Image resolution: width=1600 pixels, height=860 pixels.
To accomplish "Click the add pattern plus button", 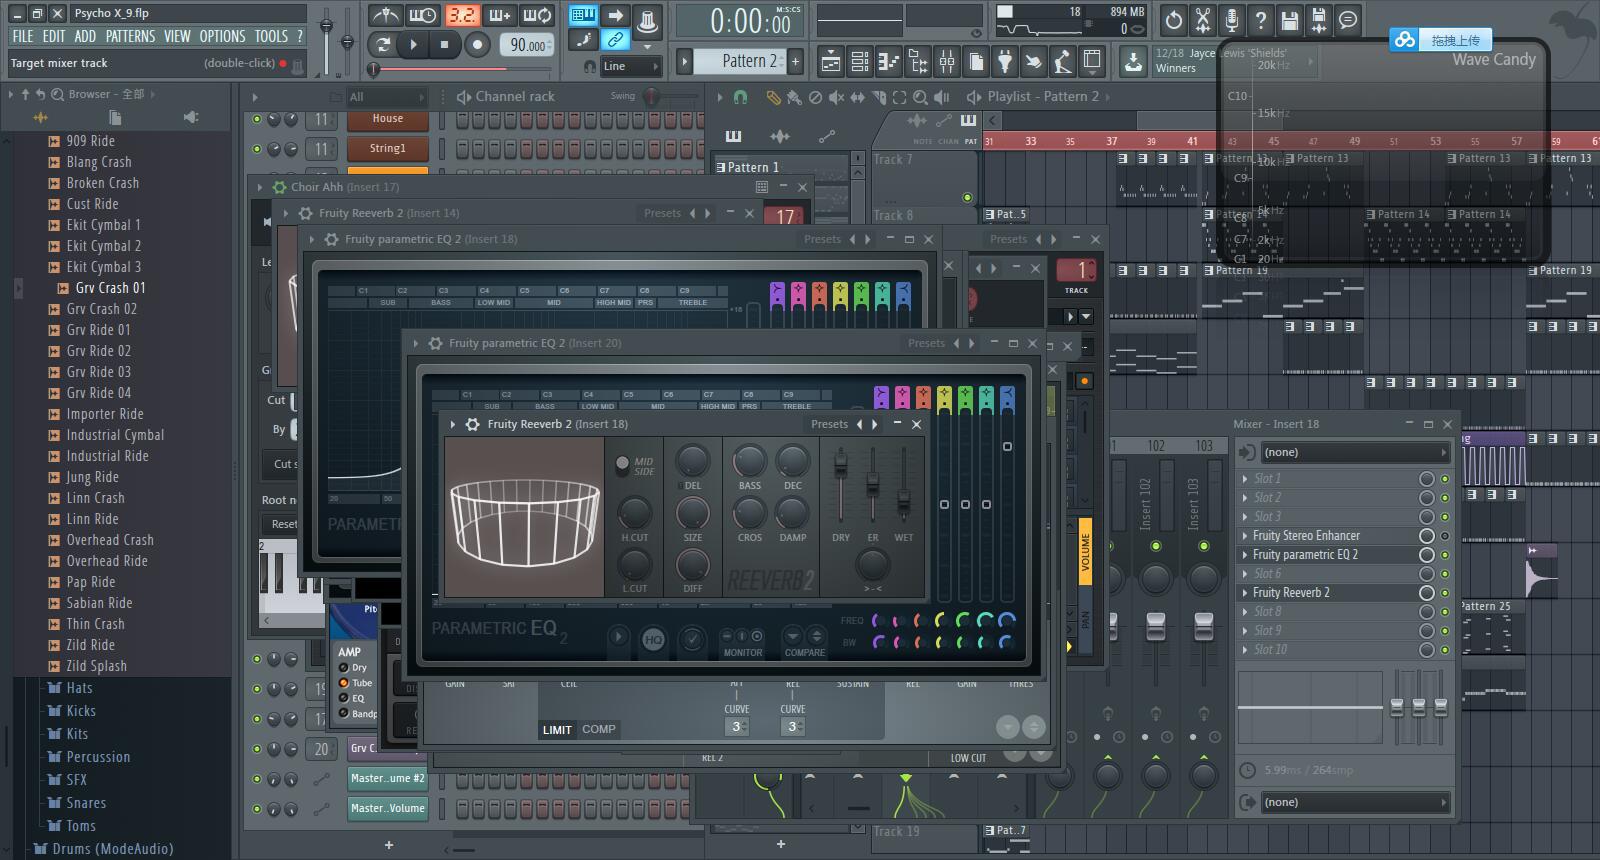I will pyautogui.click(x=796, y=61).
